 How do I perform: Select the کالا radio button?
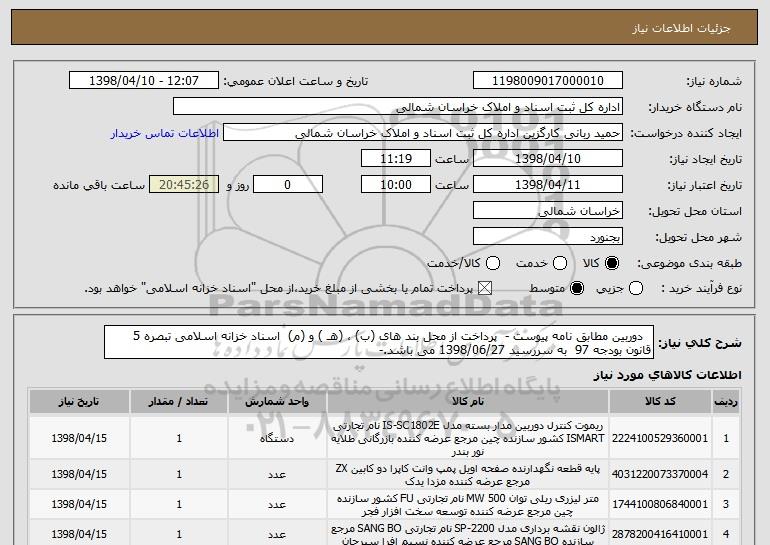pyautogui.click(x=612, y=263)
